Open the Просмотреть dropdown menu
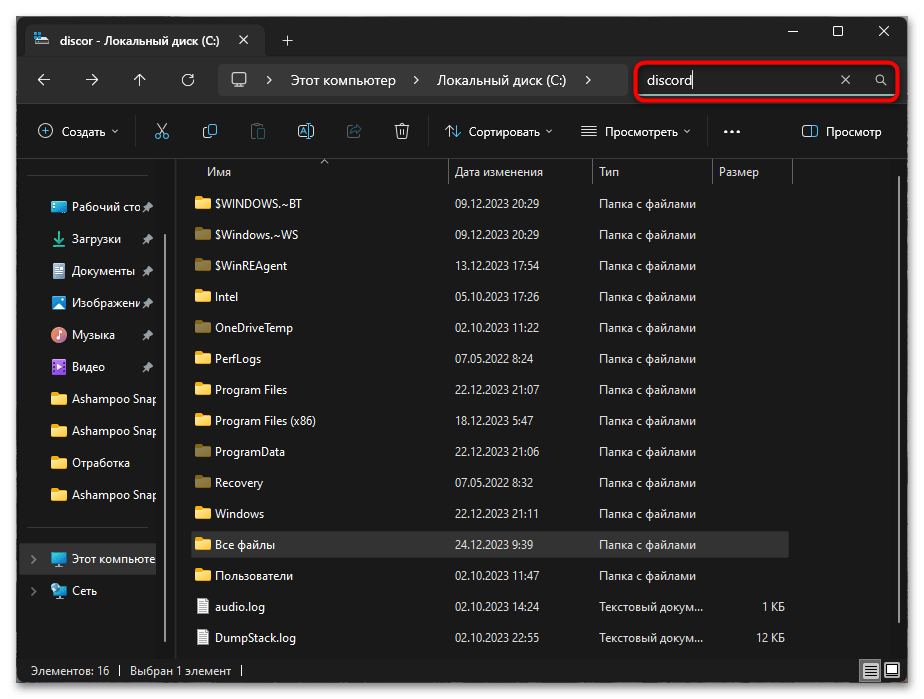This screenshot has width=924, height=699. (634, 131)
